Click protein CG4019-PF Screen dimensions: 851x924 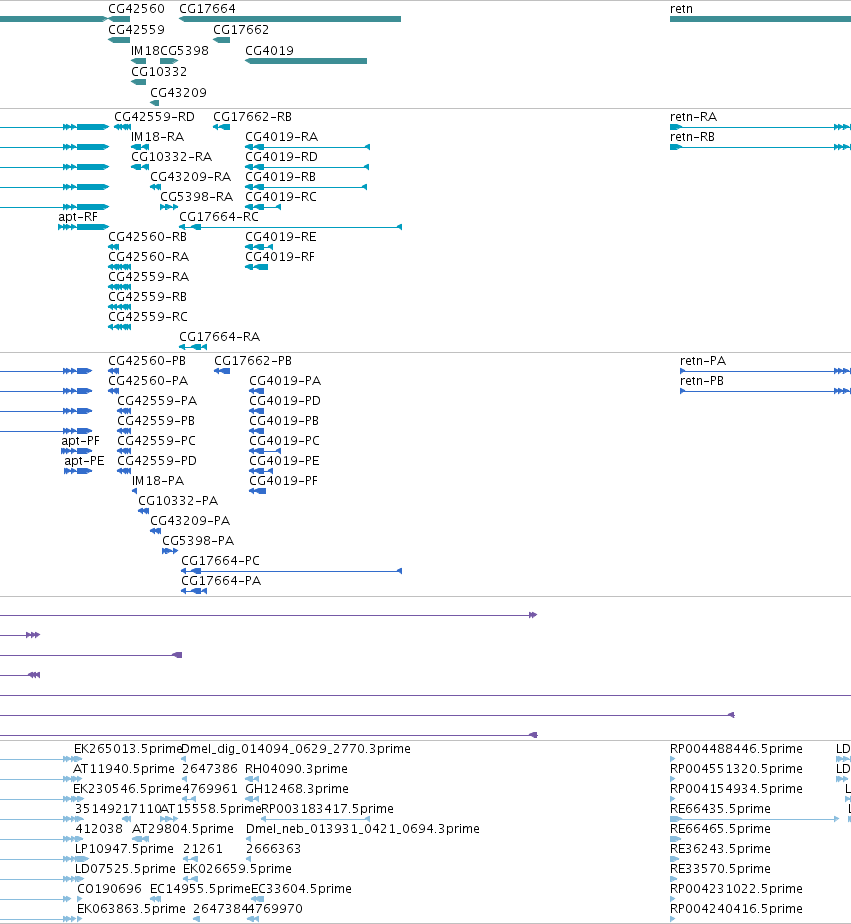coord(283,481)
